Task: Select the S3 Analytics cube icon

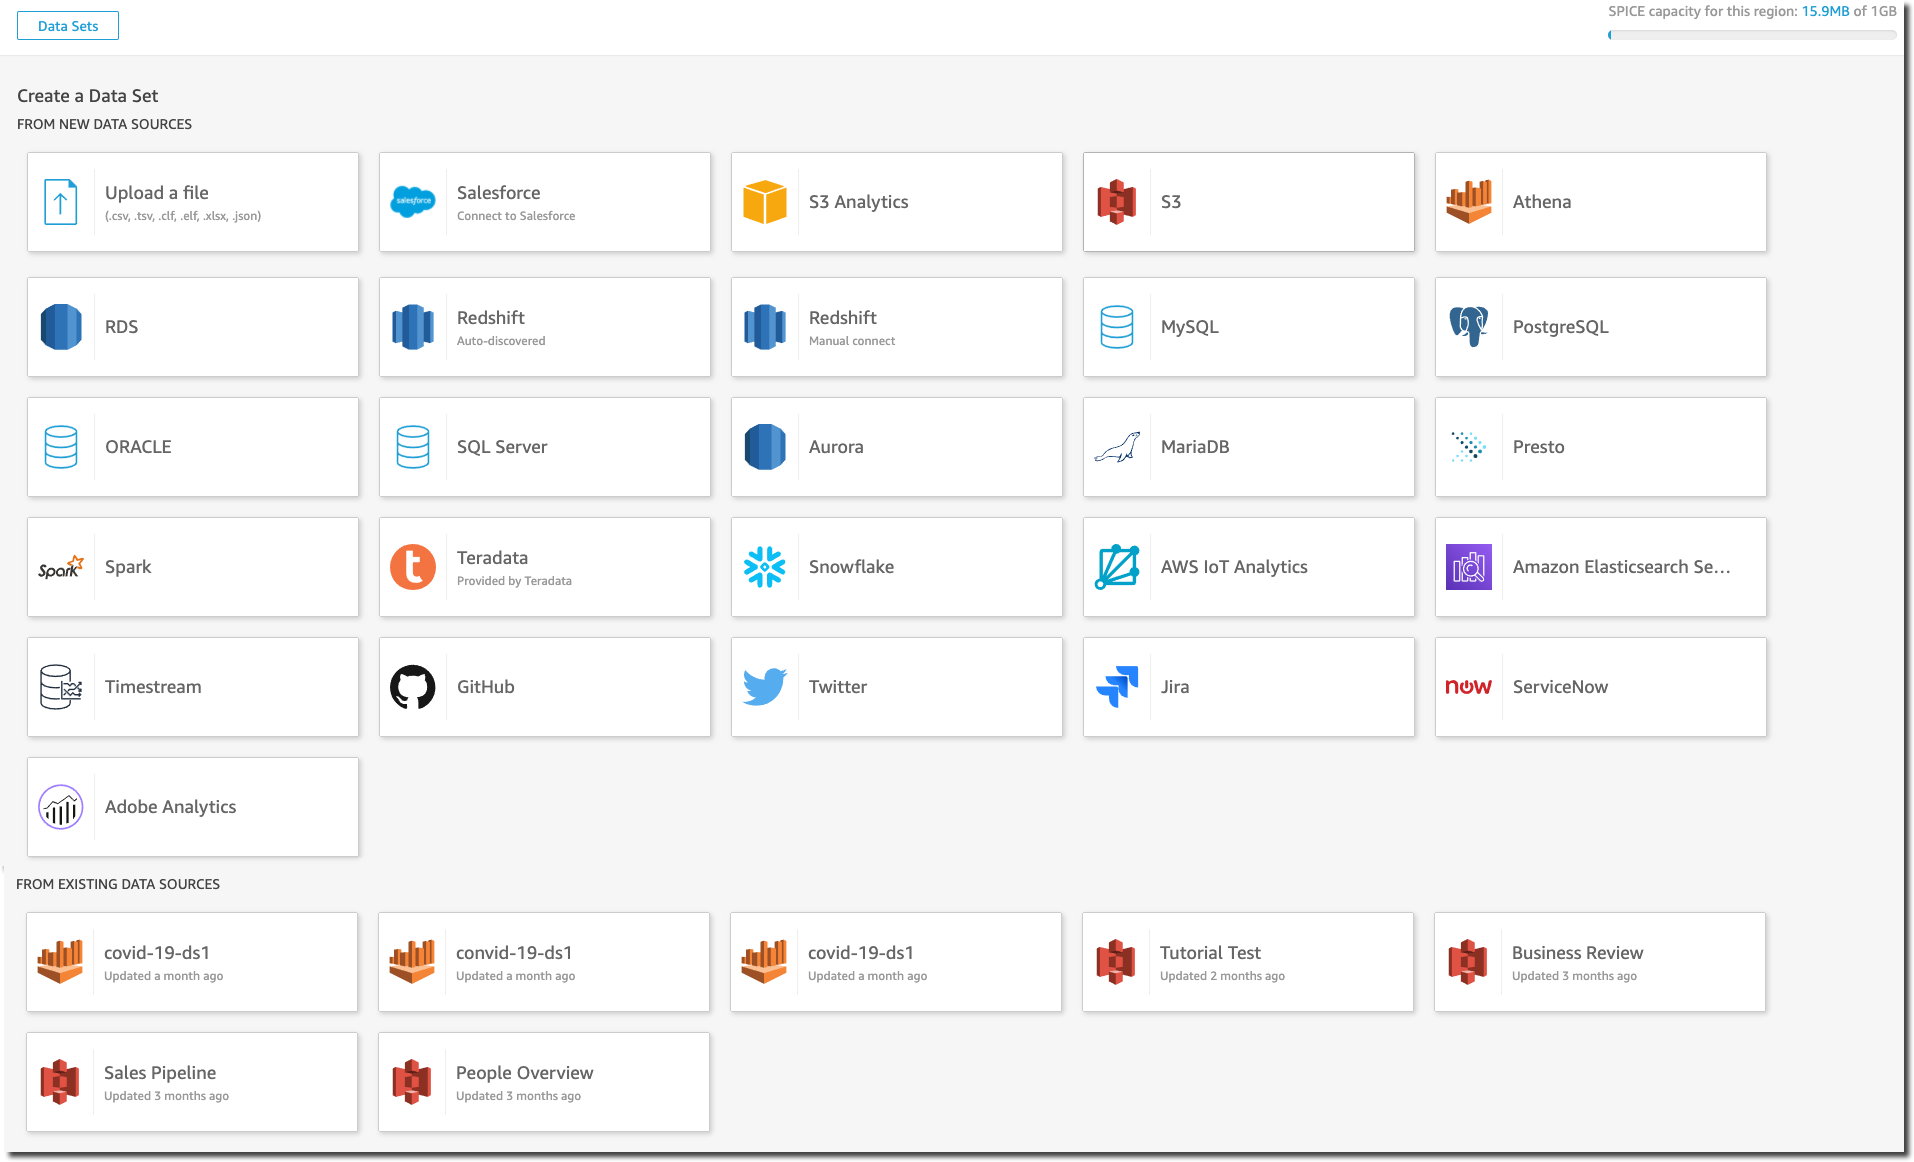Action: [765, 202]
